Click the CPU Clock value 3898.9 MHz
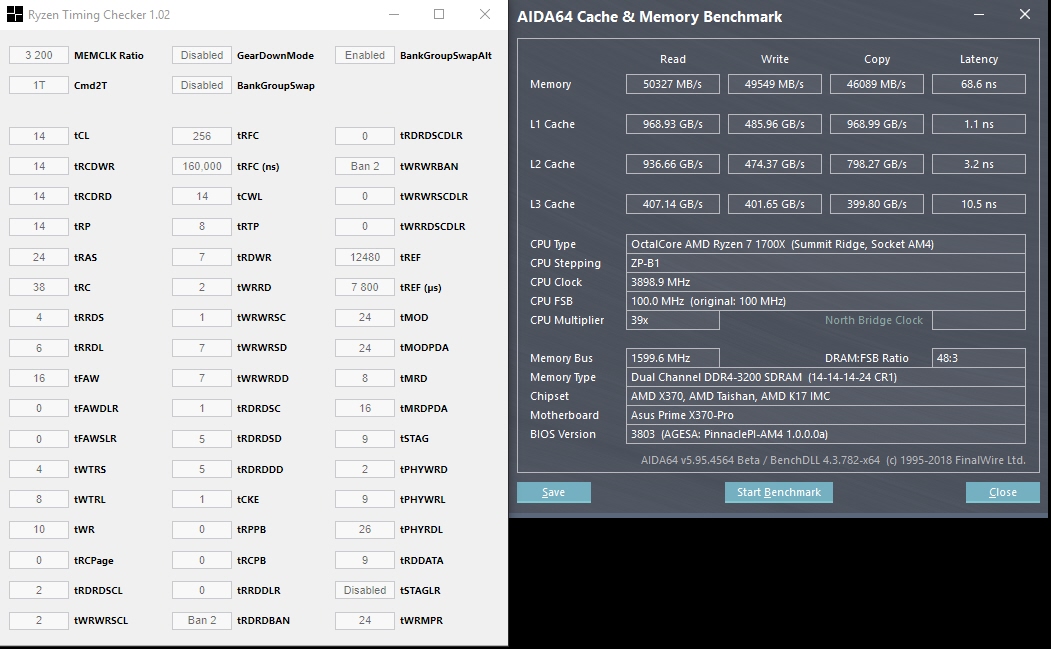 coord(825,282)
